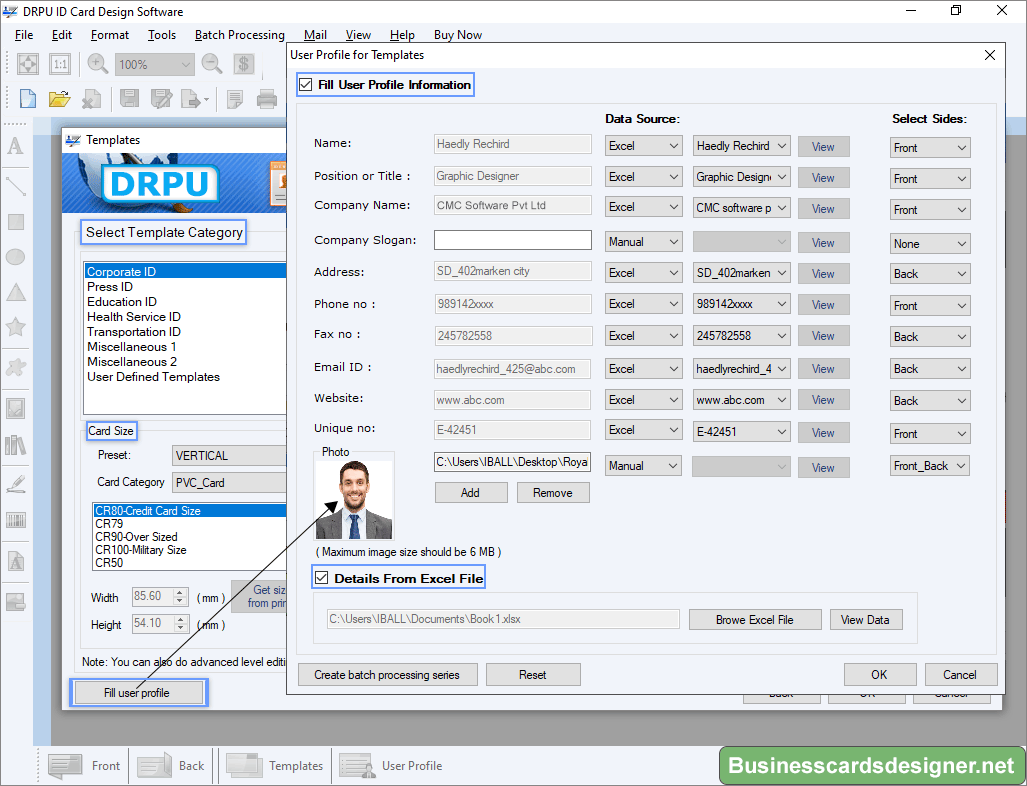Open the Mail menu
Image resolution: width=1027 pixels, height=786 pixels.
(315, 35)
